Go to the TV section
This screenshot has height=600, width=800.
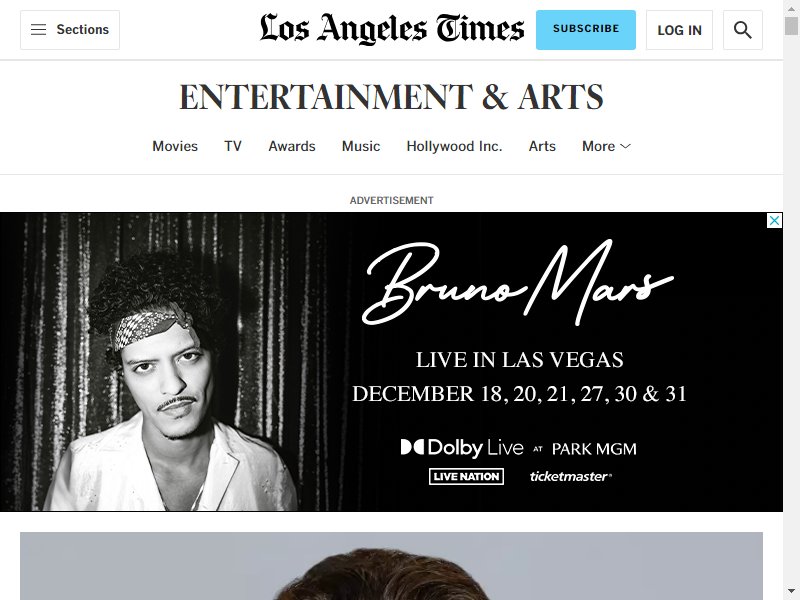click(233, 146)
